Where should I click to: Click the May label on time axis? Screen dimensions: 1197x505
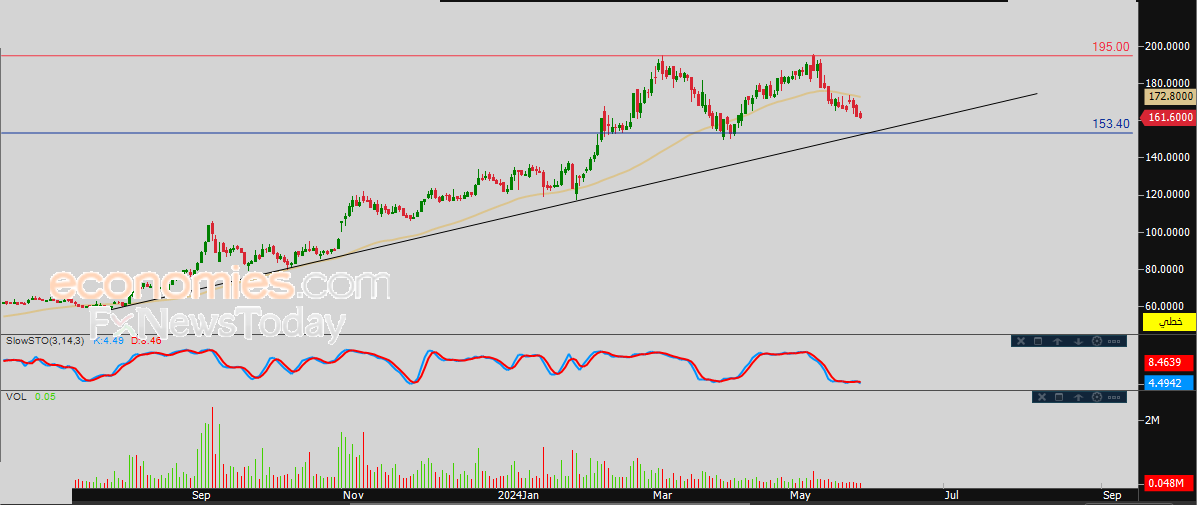[x=800, y=496]
